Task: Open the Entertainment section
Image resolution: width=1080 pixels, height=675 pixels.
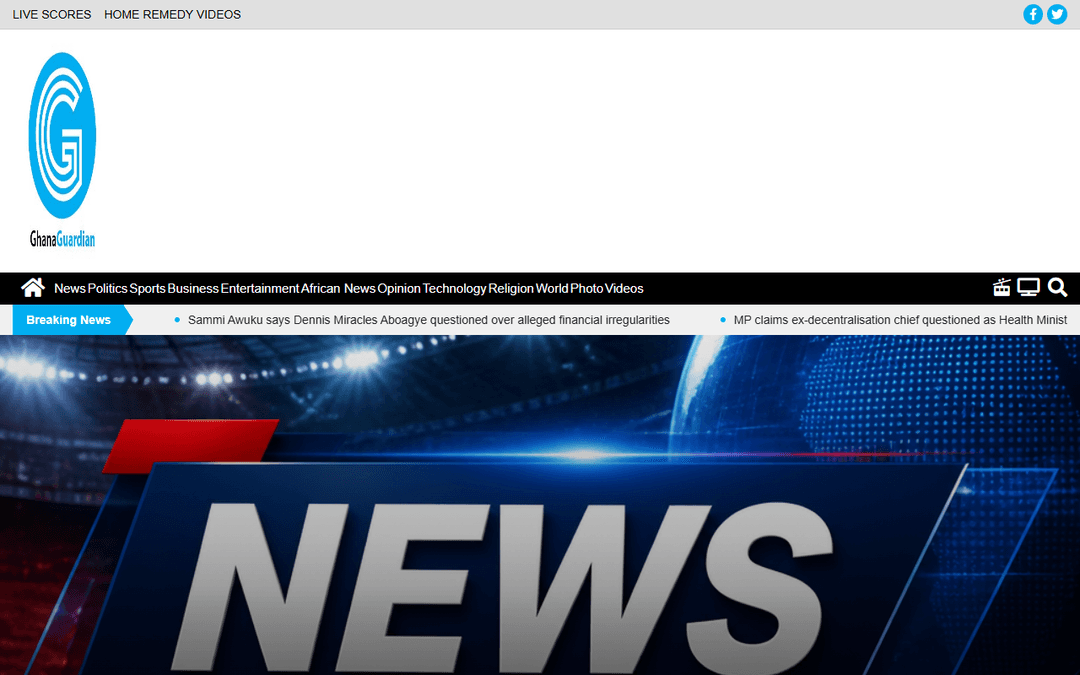Action: pos(260,289)
